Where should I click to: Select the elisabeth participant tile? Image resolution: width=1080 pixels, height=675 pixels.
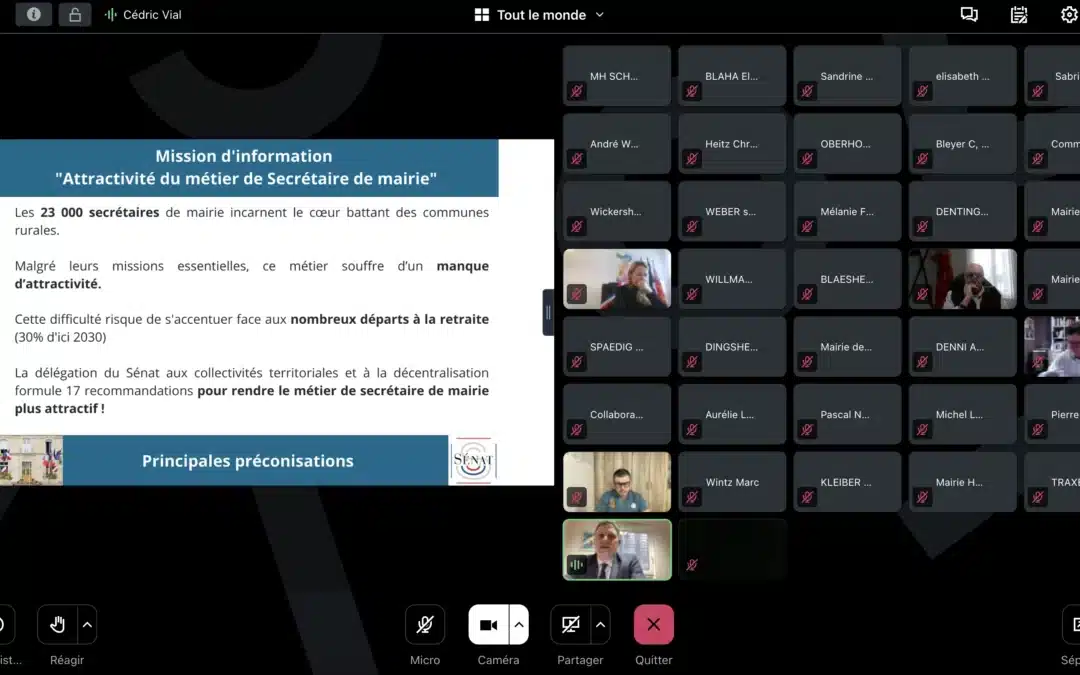(963, 76)
